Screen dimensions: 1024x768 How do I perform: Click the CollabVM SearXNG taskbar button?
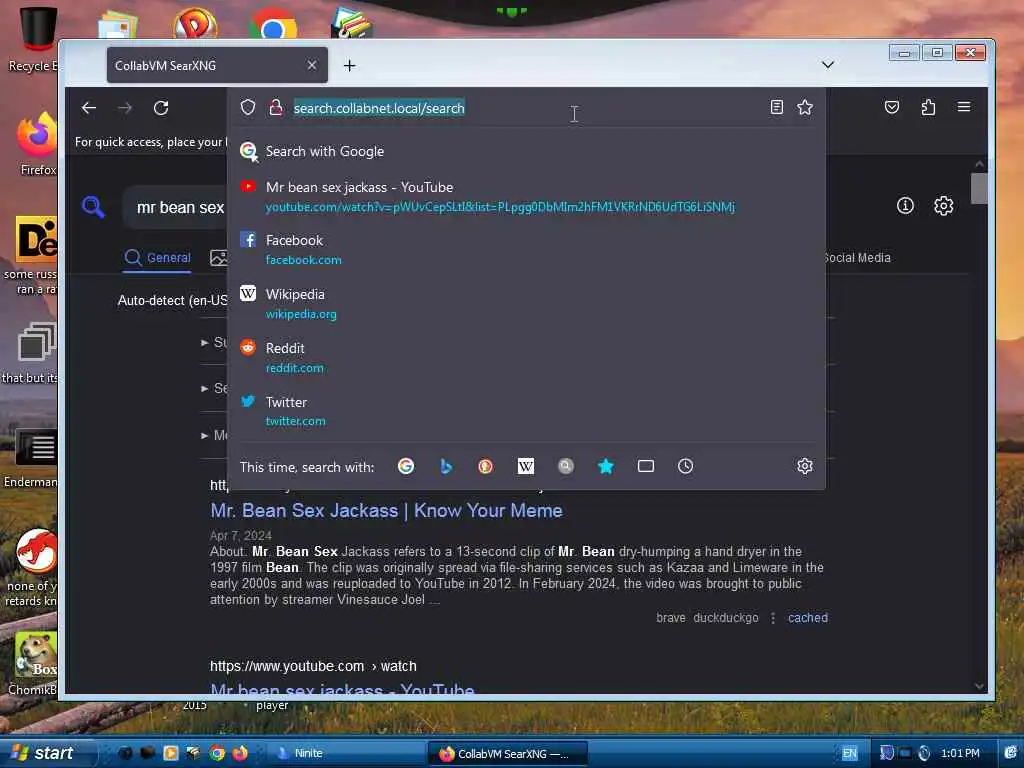pyautogui.click(x=507, y=754)
